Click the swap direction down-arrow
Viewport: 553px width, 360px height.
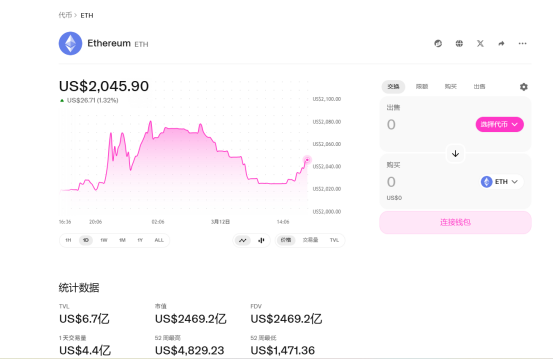click(x=455, y=154)
